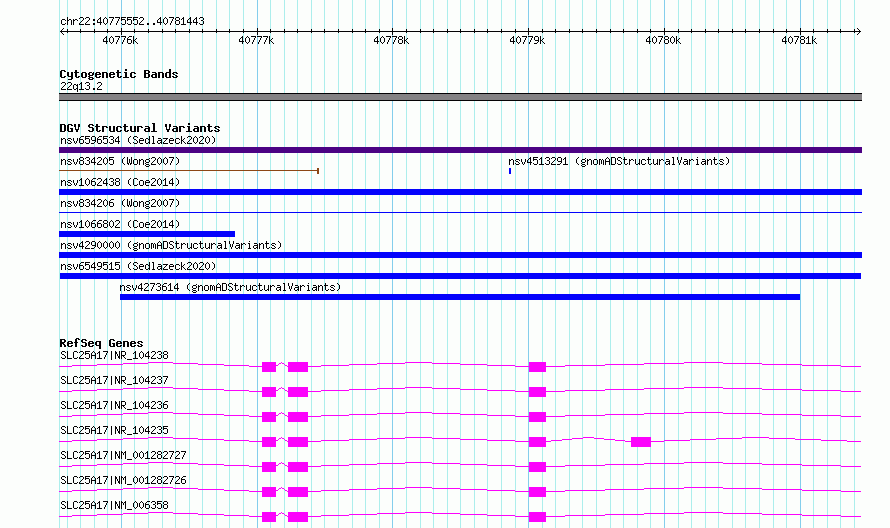Click the 40781k ruler tick label
This screenshot has height=528, width=890.
[799, 40]
